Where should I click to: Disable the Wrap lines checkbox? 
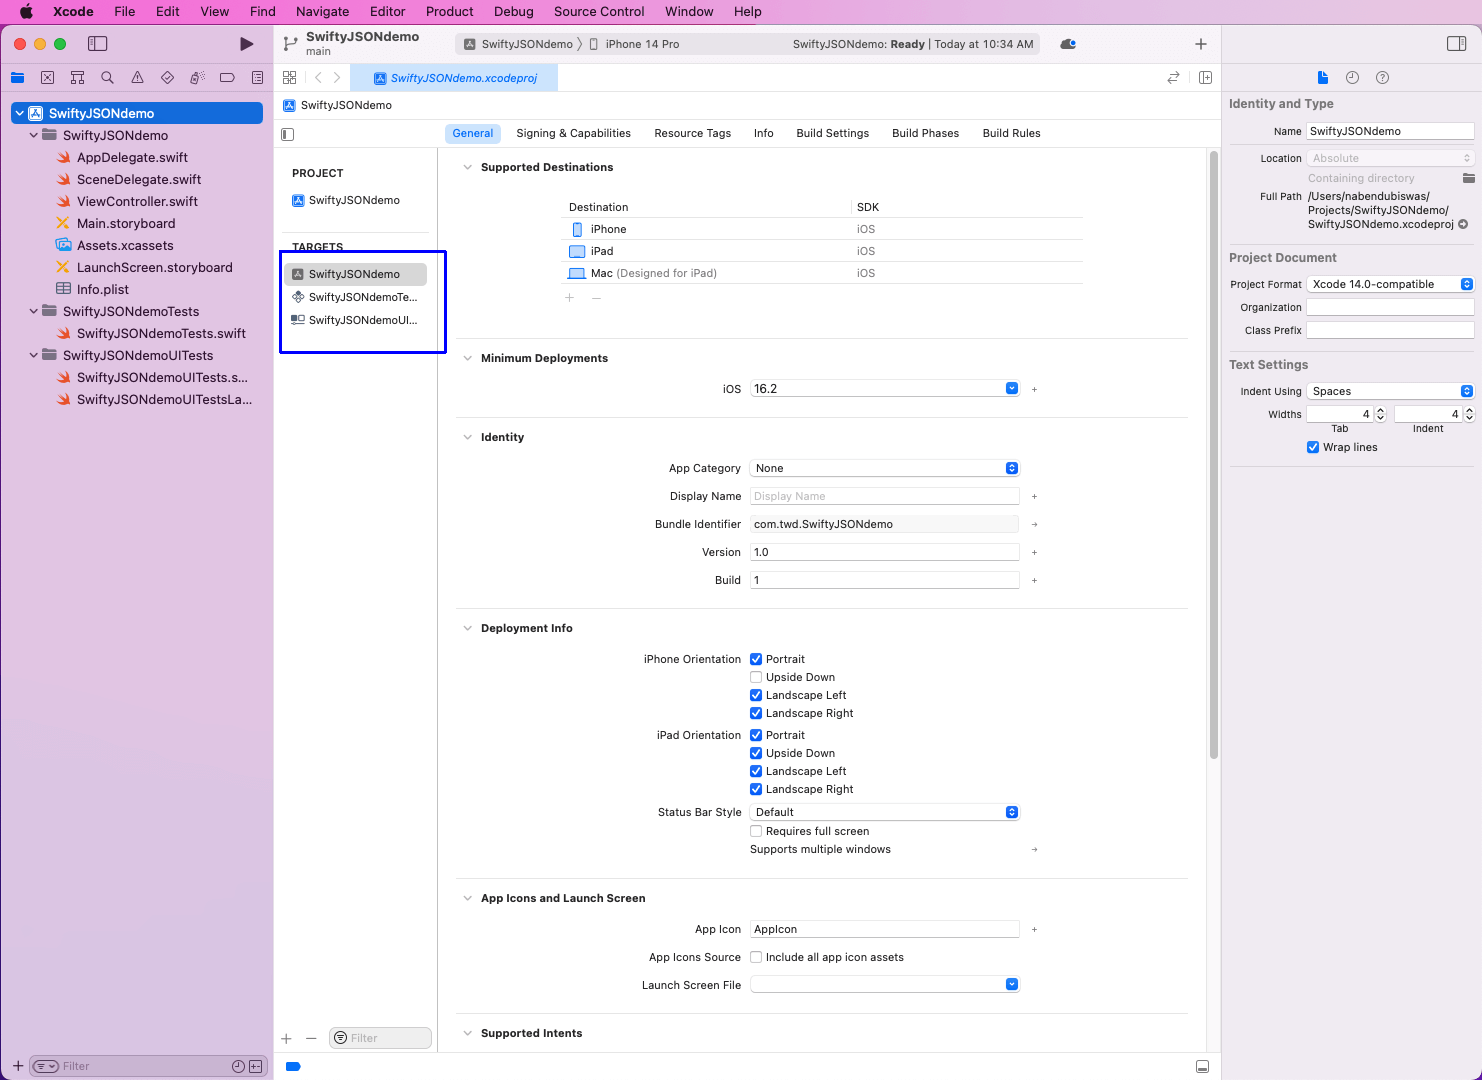coord(1313,447)
